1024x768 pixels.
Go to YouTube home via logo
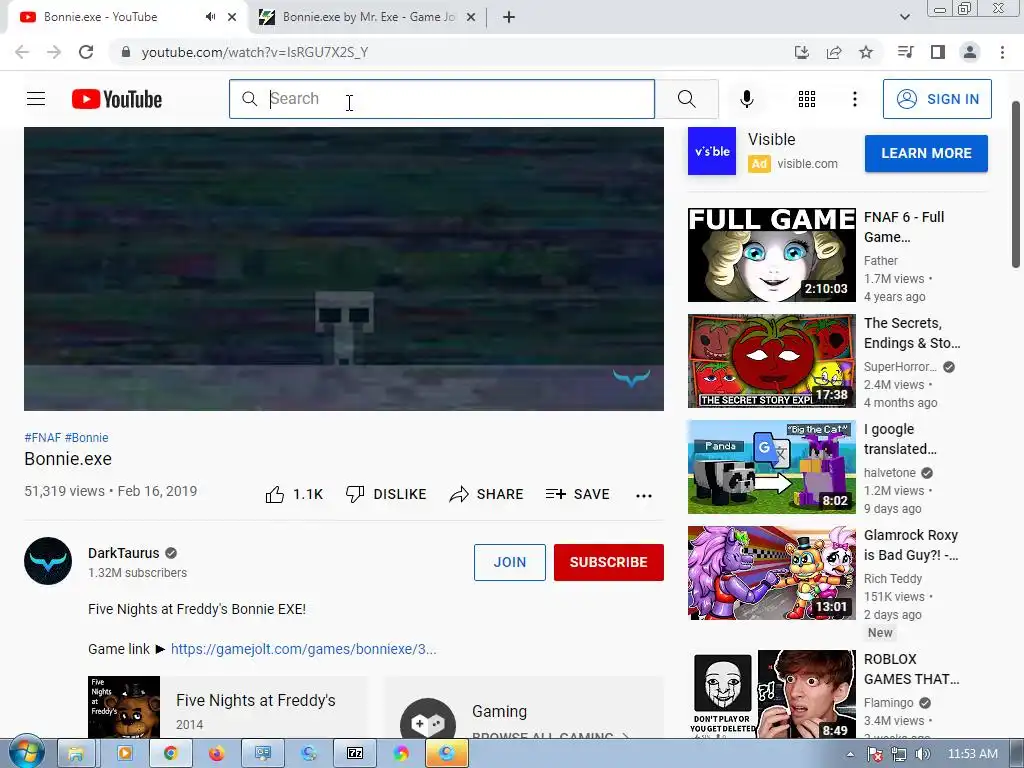pyautogui.click(x=117, y=99)
